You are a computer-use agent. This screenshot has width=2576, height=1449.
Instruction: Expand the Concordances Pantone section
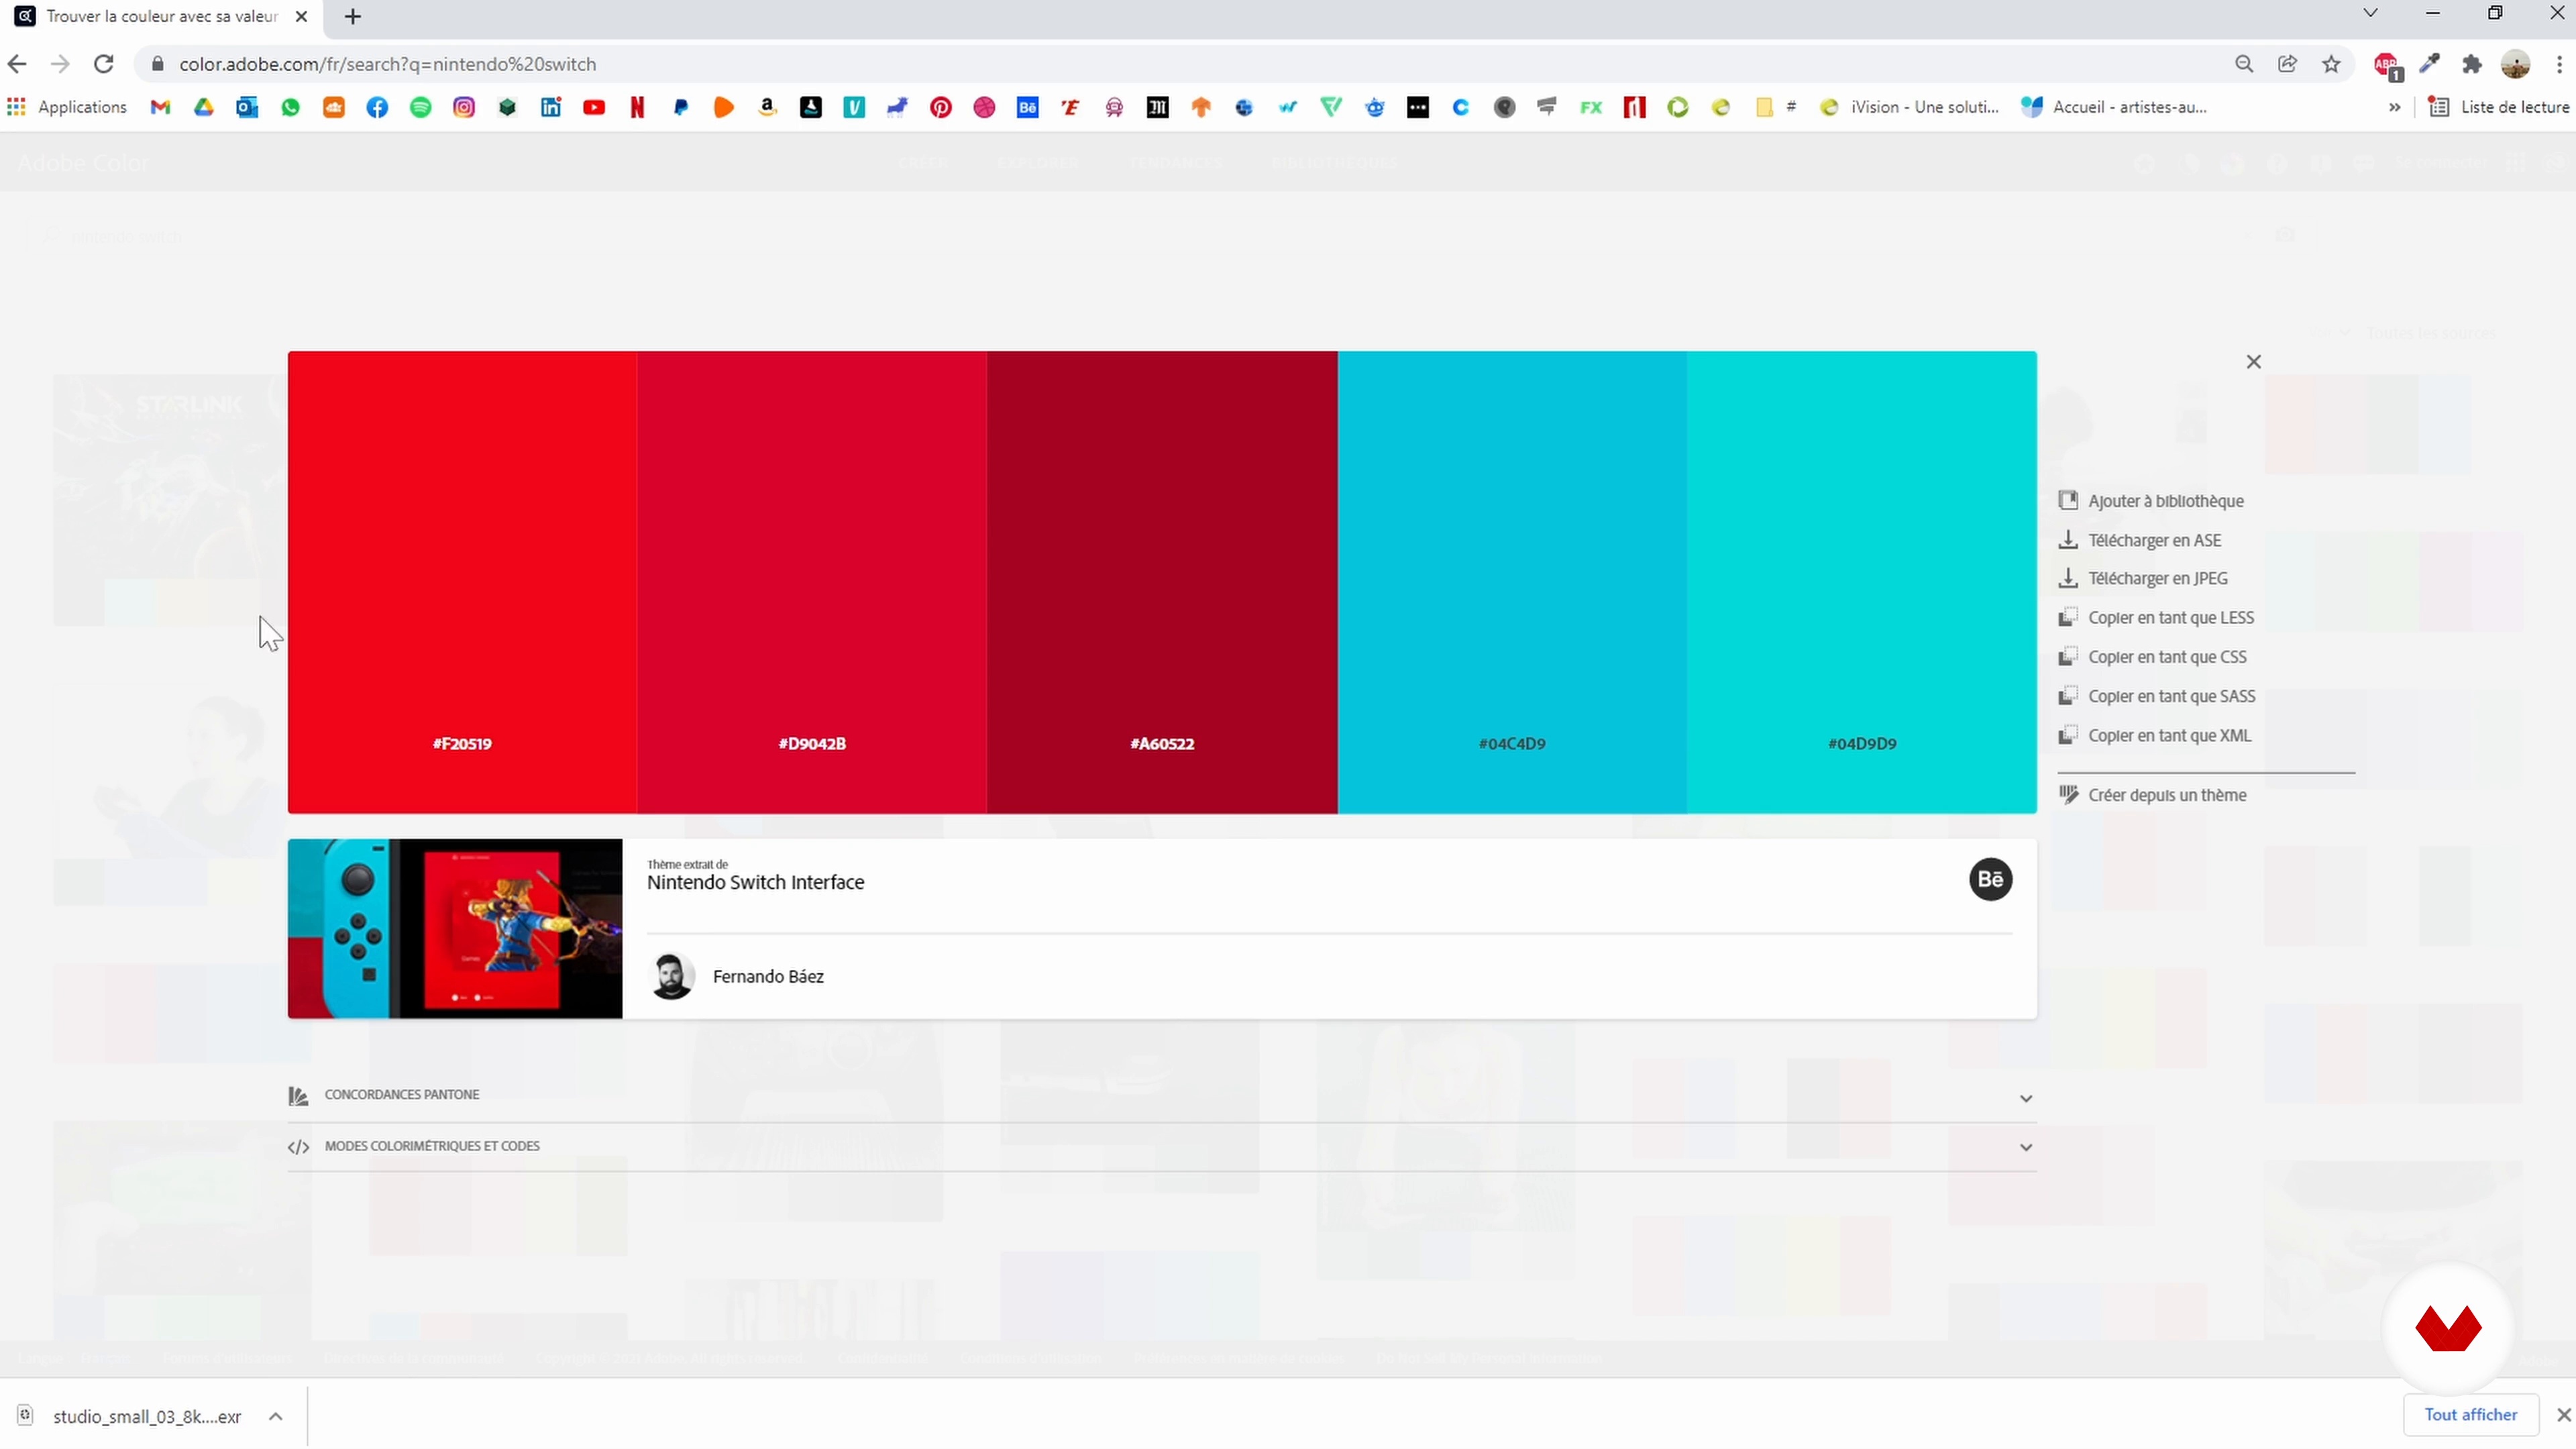click(1162, 1096)
